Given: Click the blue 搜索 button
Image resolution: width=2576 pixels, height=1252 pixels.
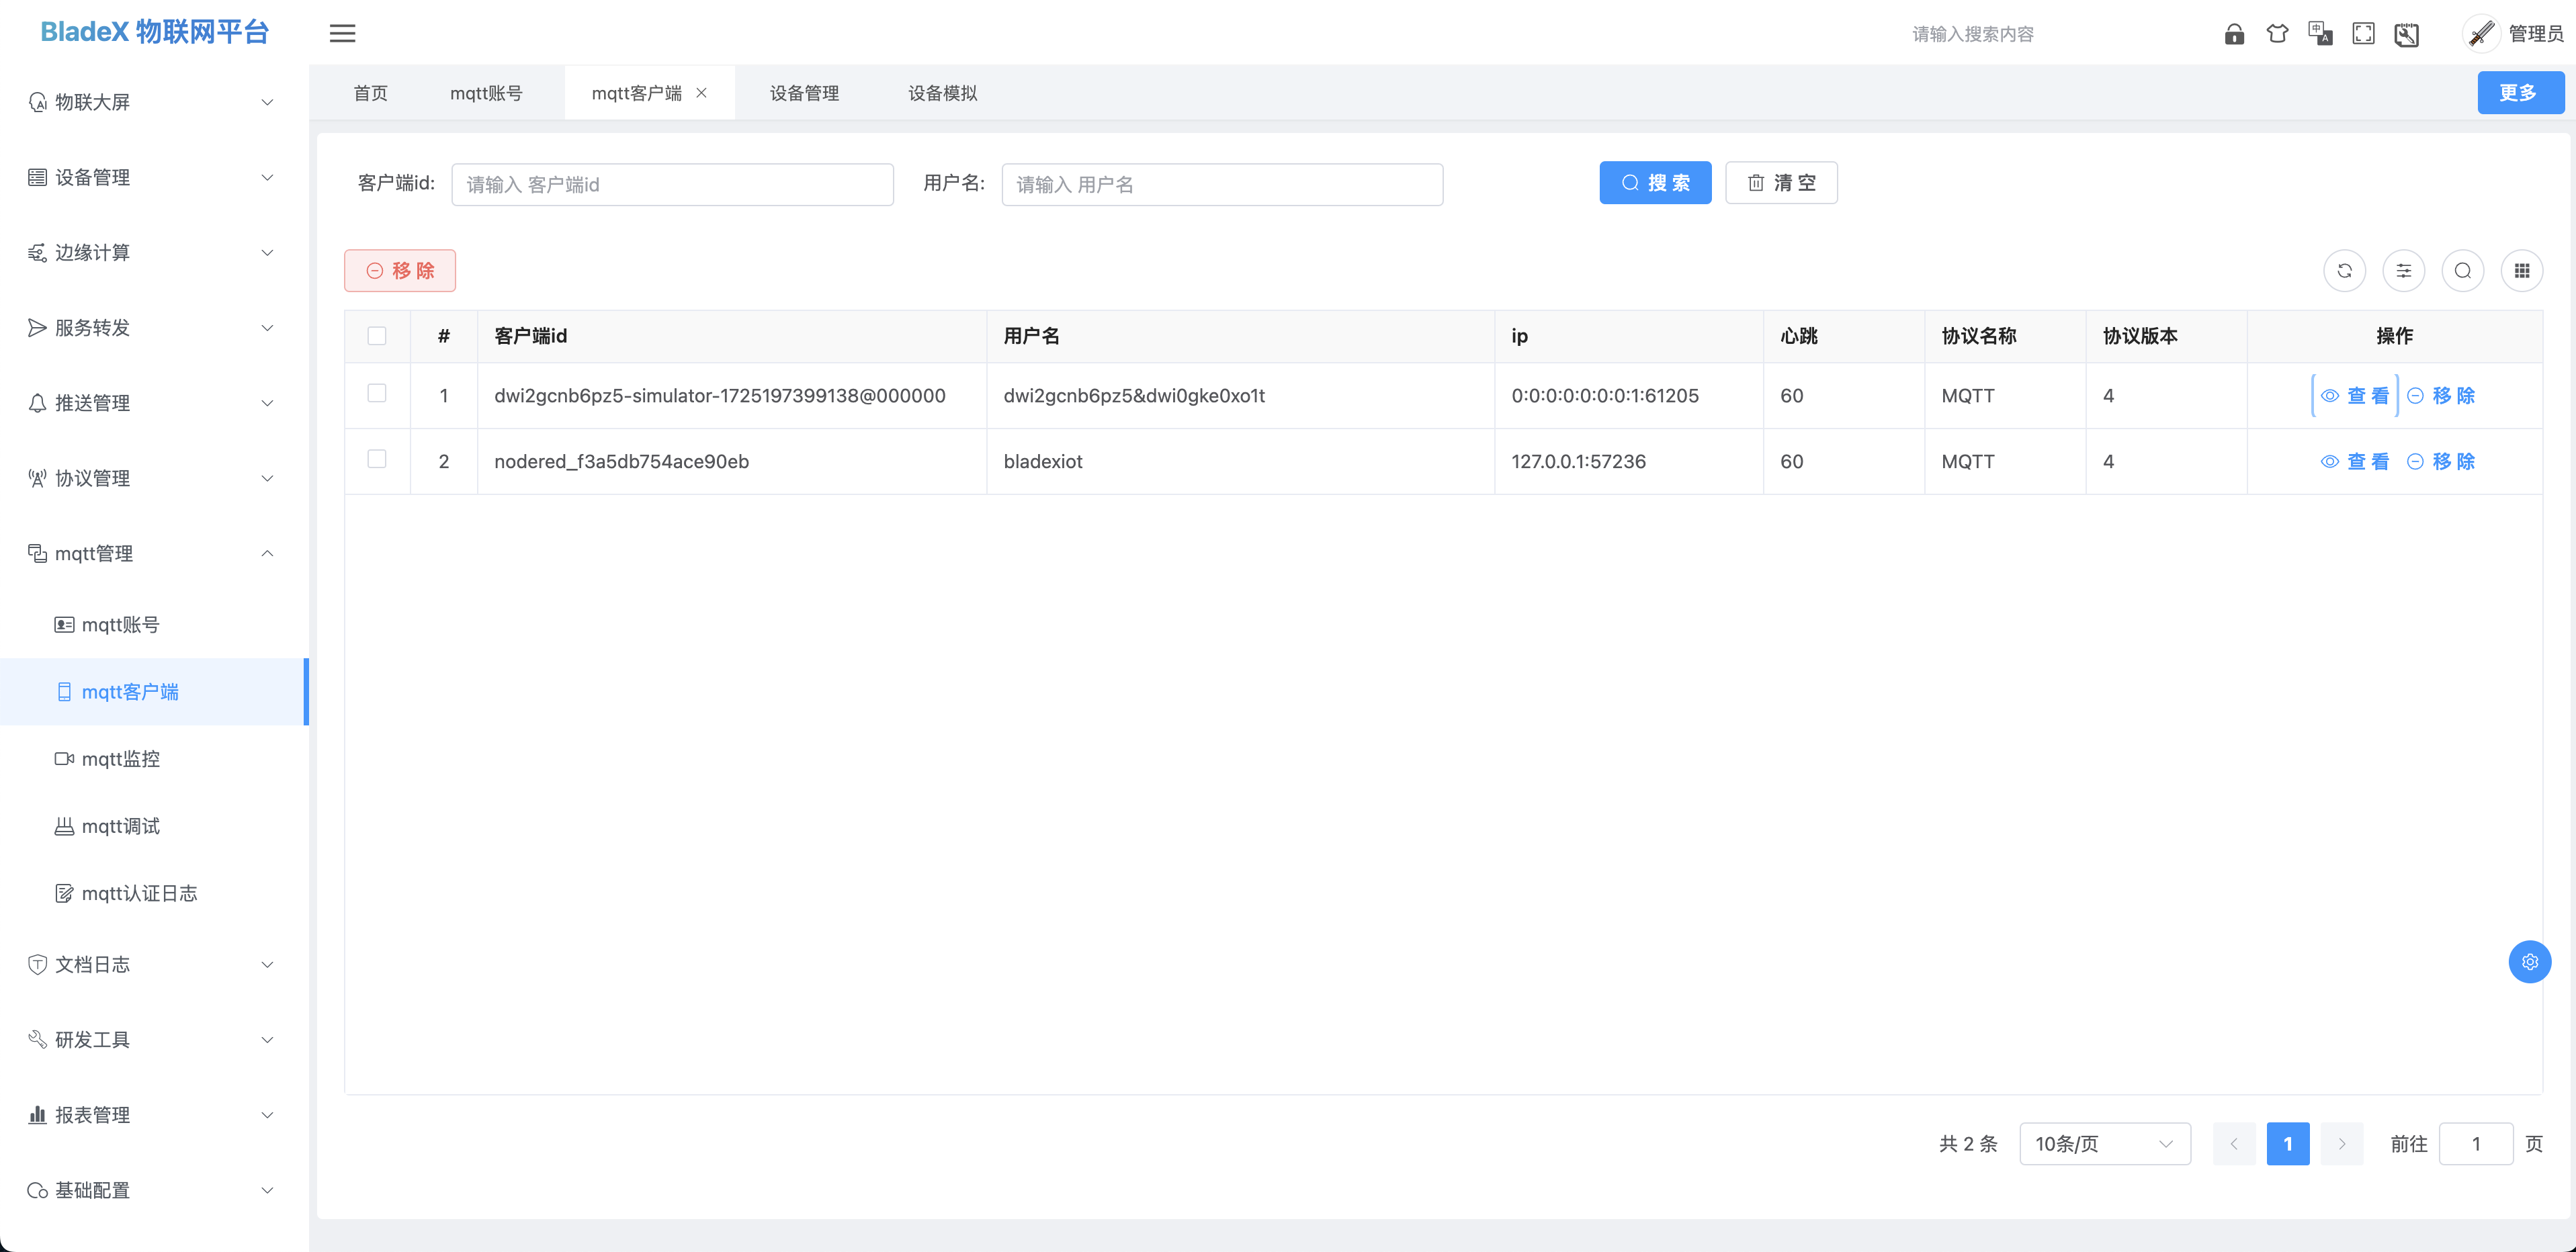Looking at the screenshot, I should pos(1655,183).
